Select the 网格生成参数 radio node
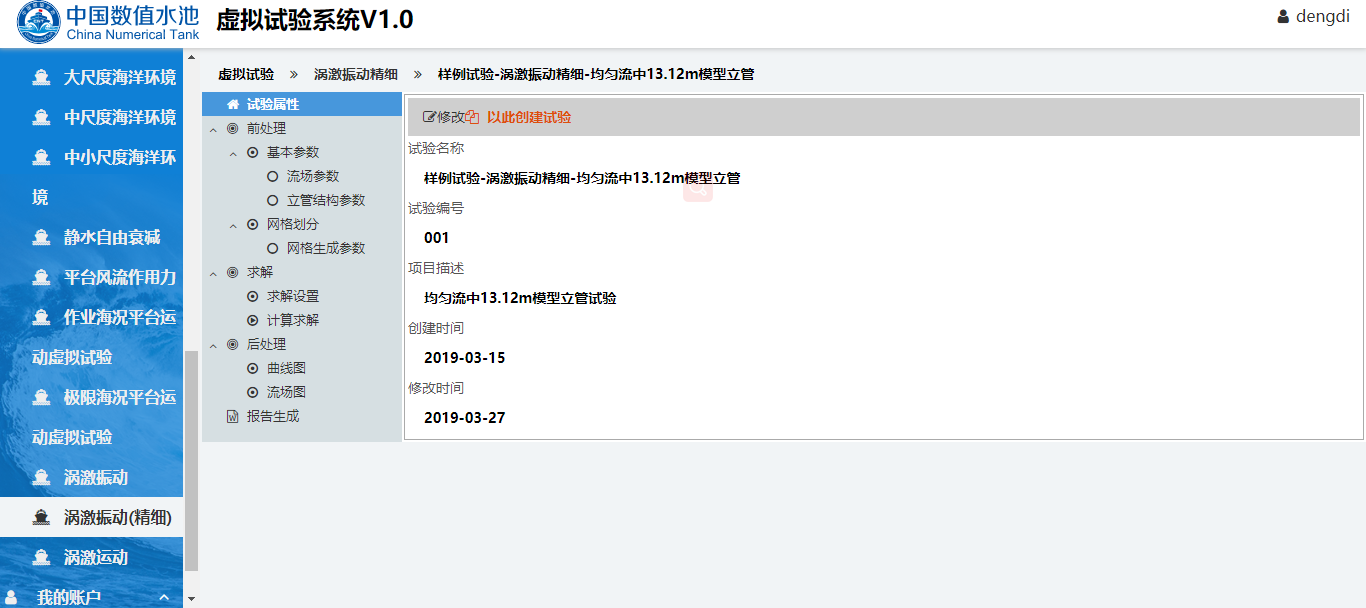Screen dimensions: 1366x608 [x=273, y=248]
